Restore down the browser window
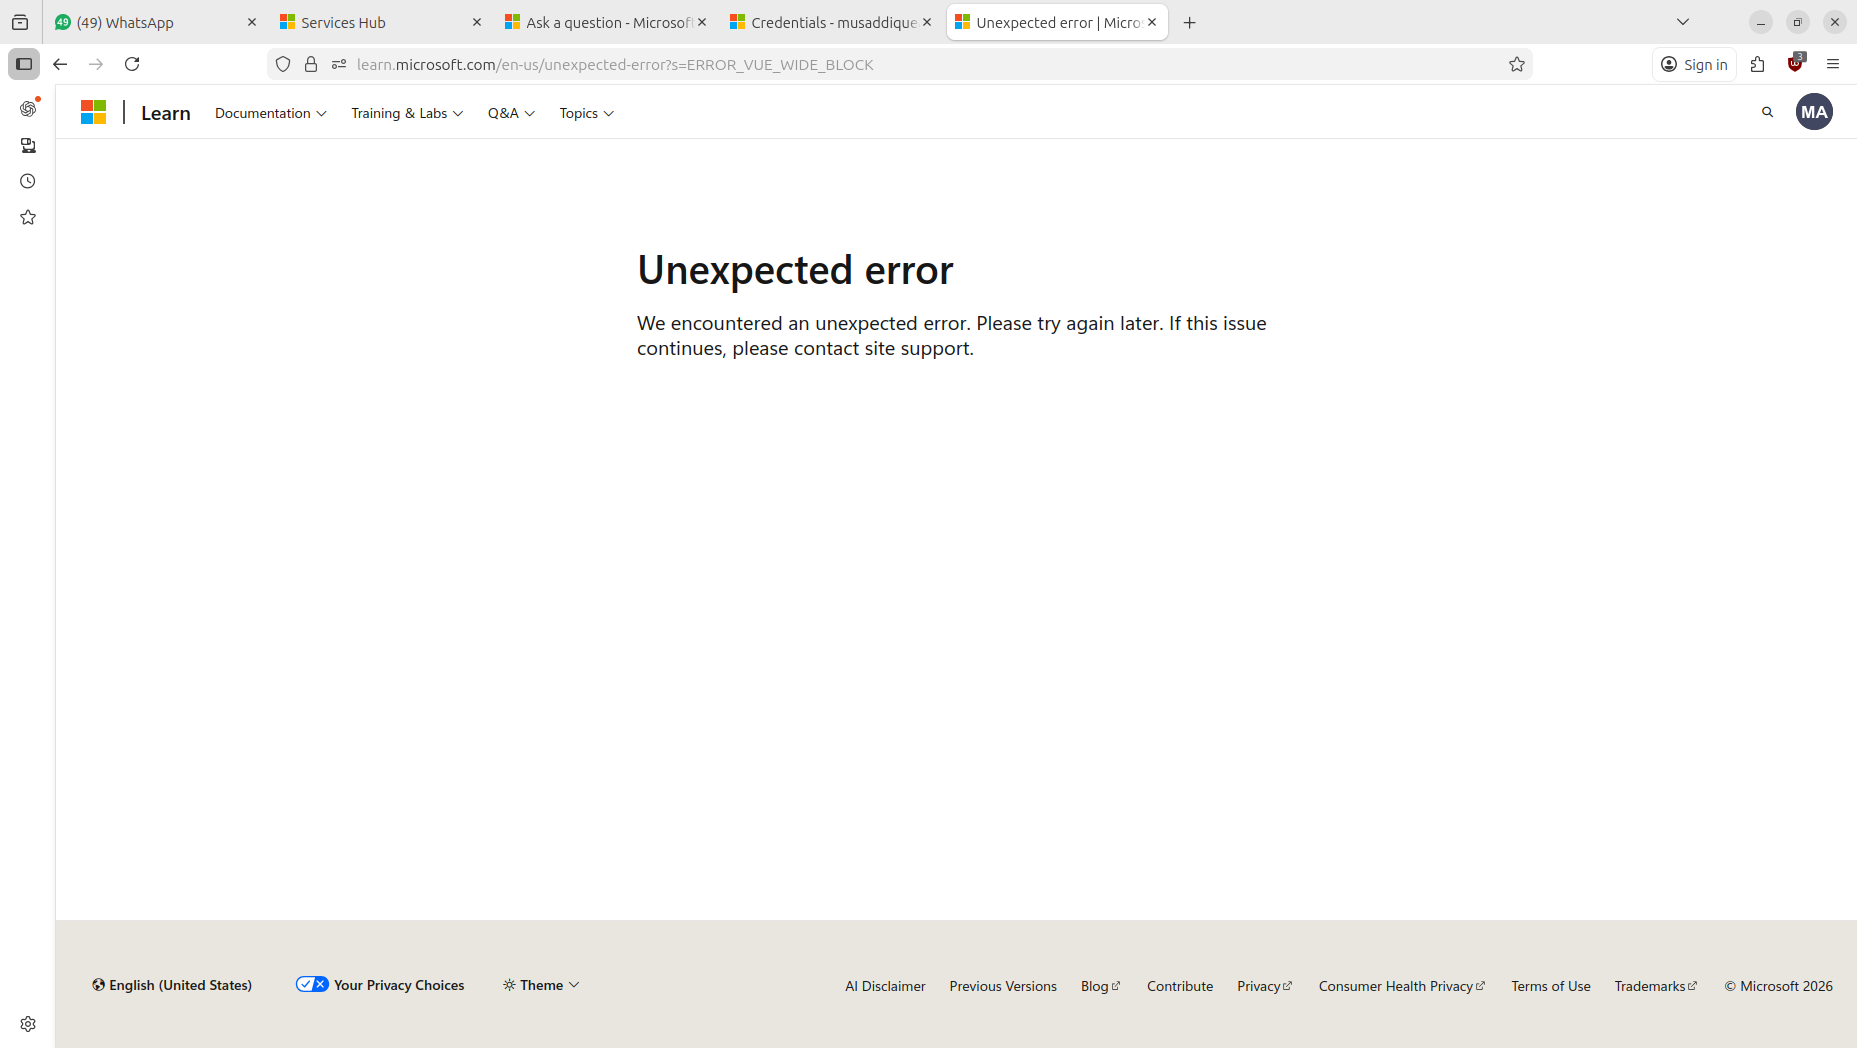This screenshot has width=1857, height=1048. pyautogui.click(x=1798, y=22)
